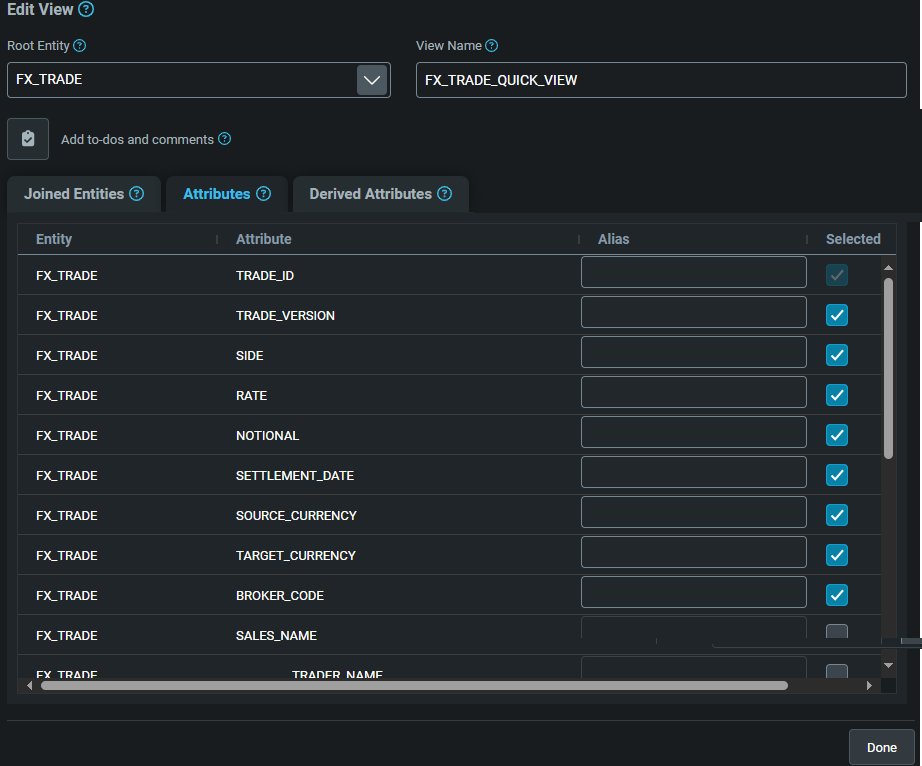
Task: Uncheck the SIDE selected checkbox
Action: [837, 354]
